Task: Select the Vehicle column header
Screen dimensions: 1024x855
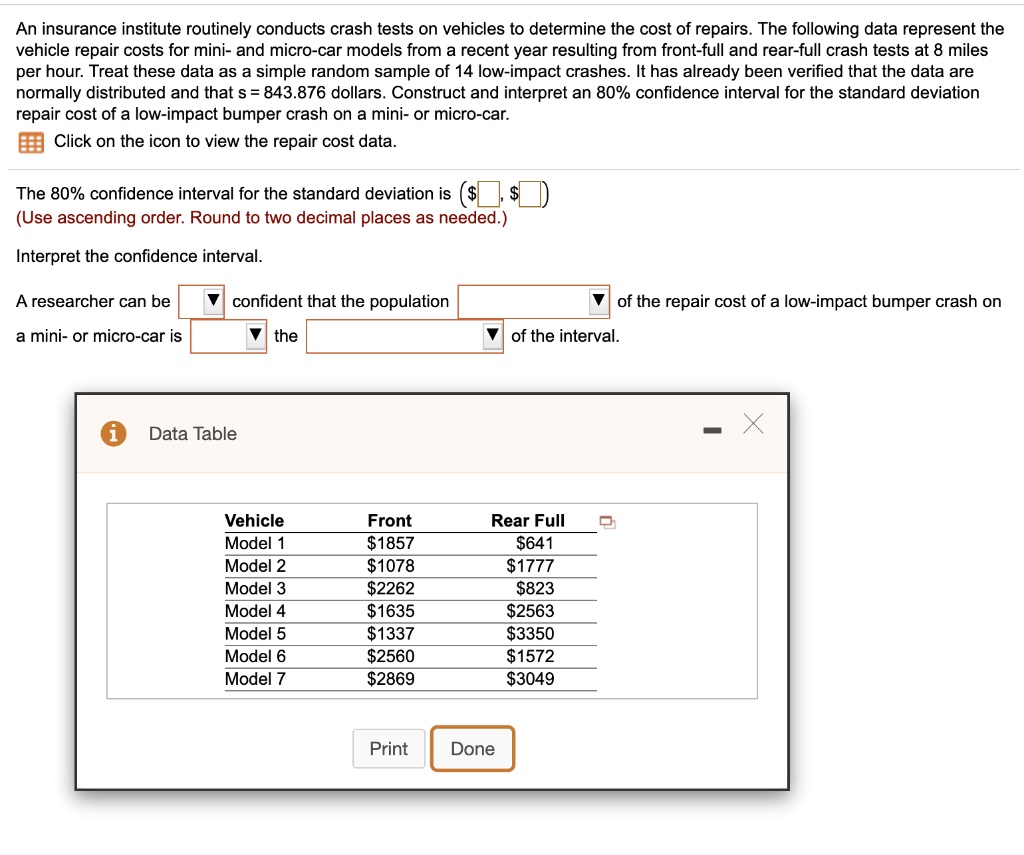Action: pyautogui.click(x=254, y=521)
